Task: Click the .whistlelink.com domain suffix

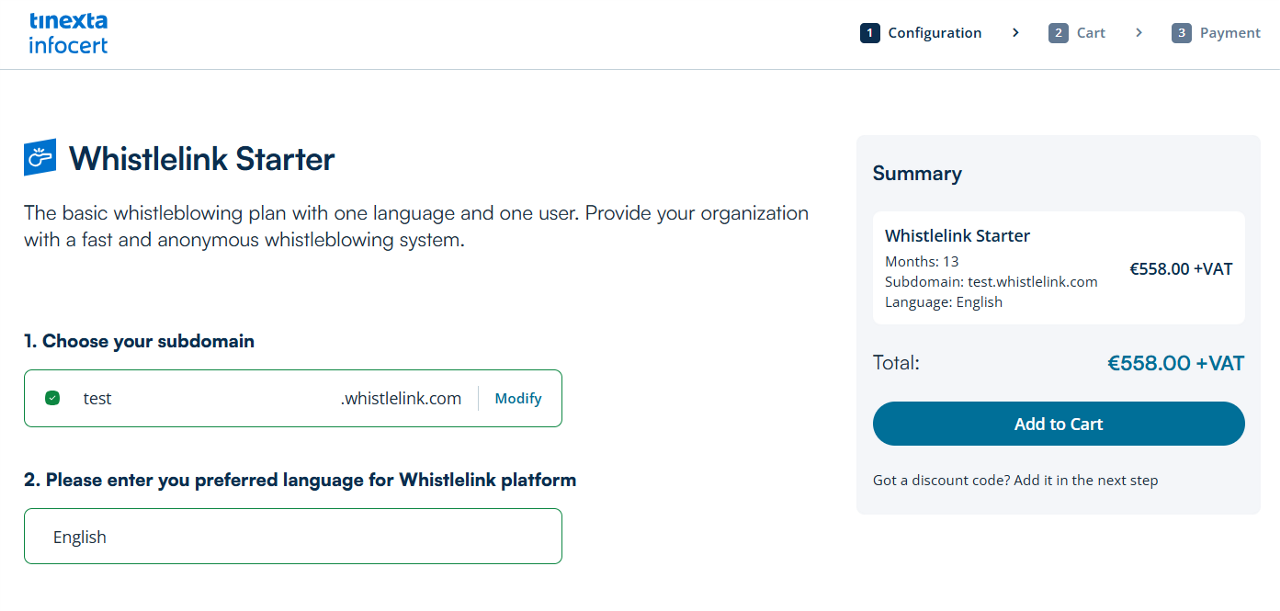Action: [401, 398]
